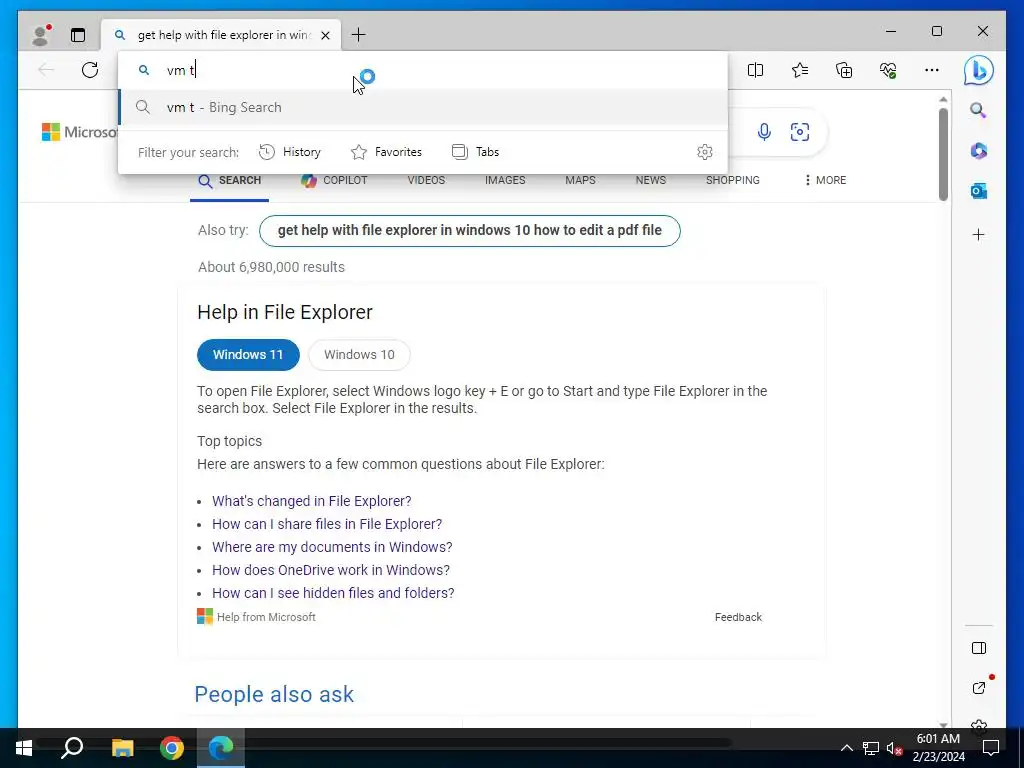This screenshot has height=768, width=1024.
Task: Filter search by Favorites
Action: pyautogui.click(x=387, y=152)
